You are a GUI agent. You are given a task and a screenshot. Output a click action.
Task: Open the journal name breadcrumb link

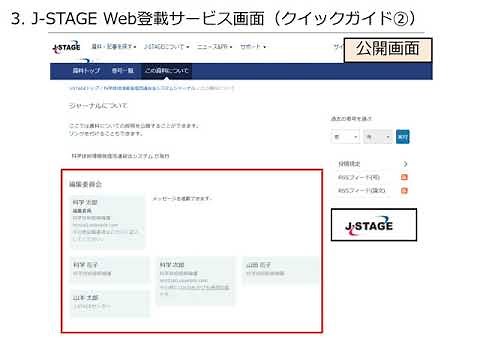(149, 88)
